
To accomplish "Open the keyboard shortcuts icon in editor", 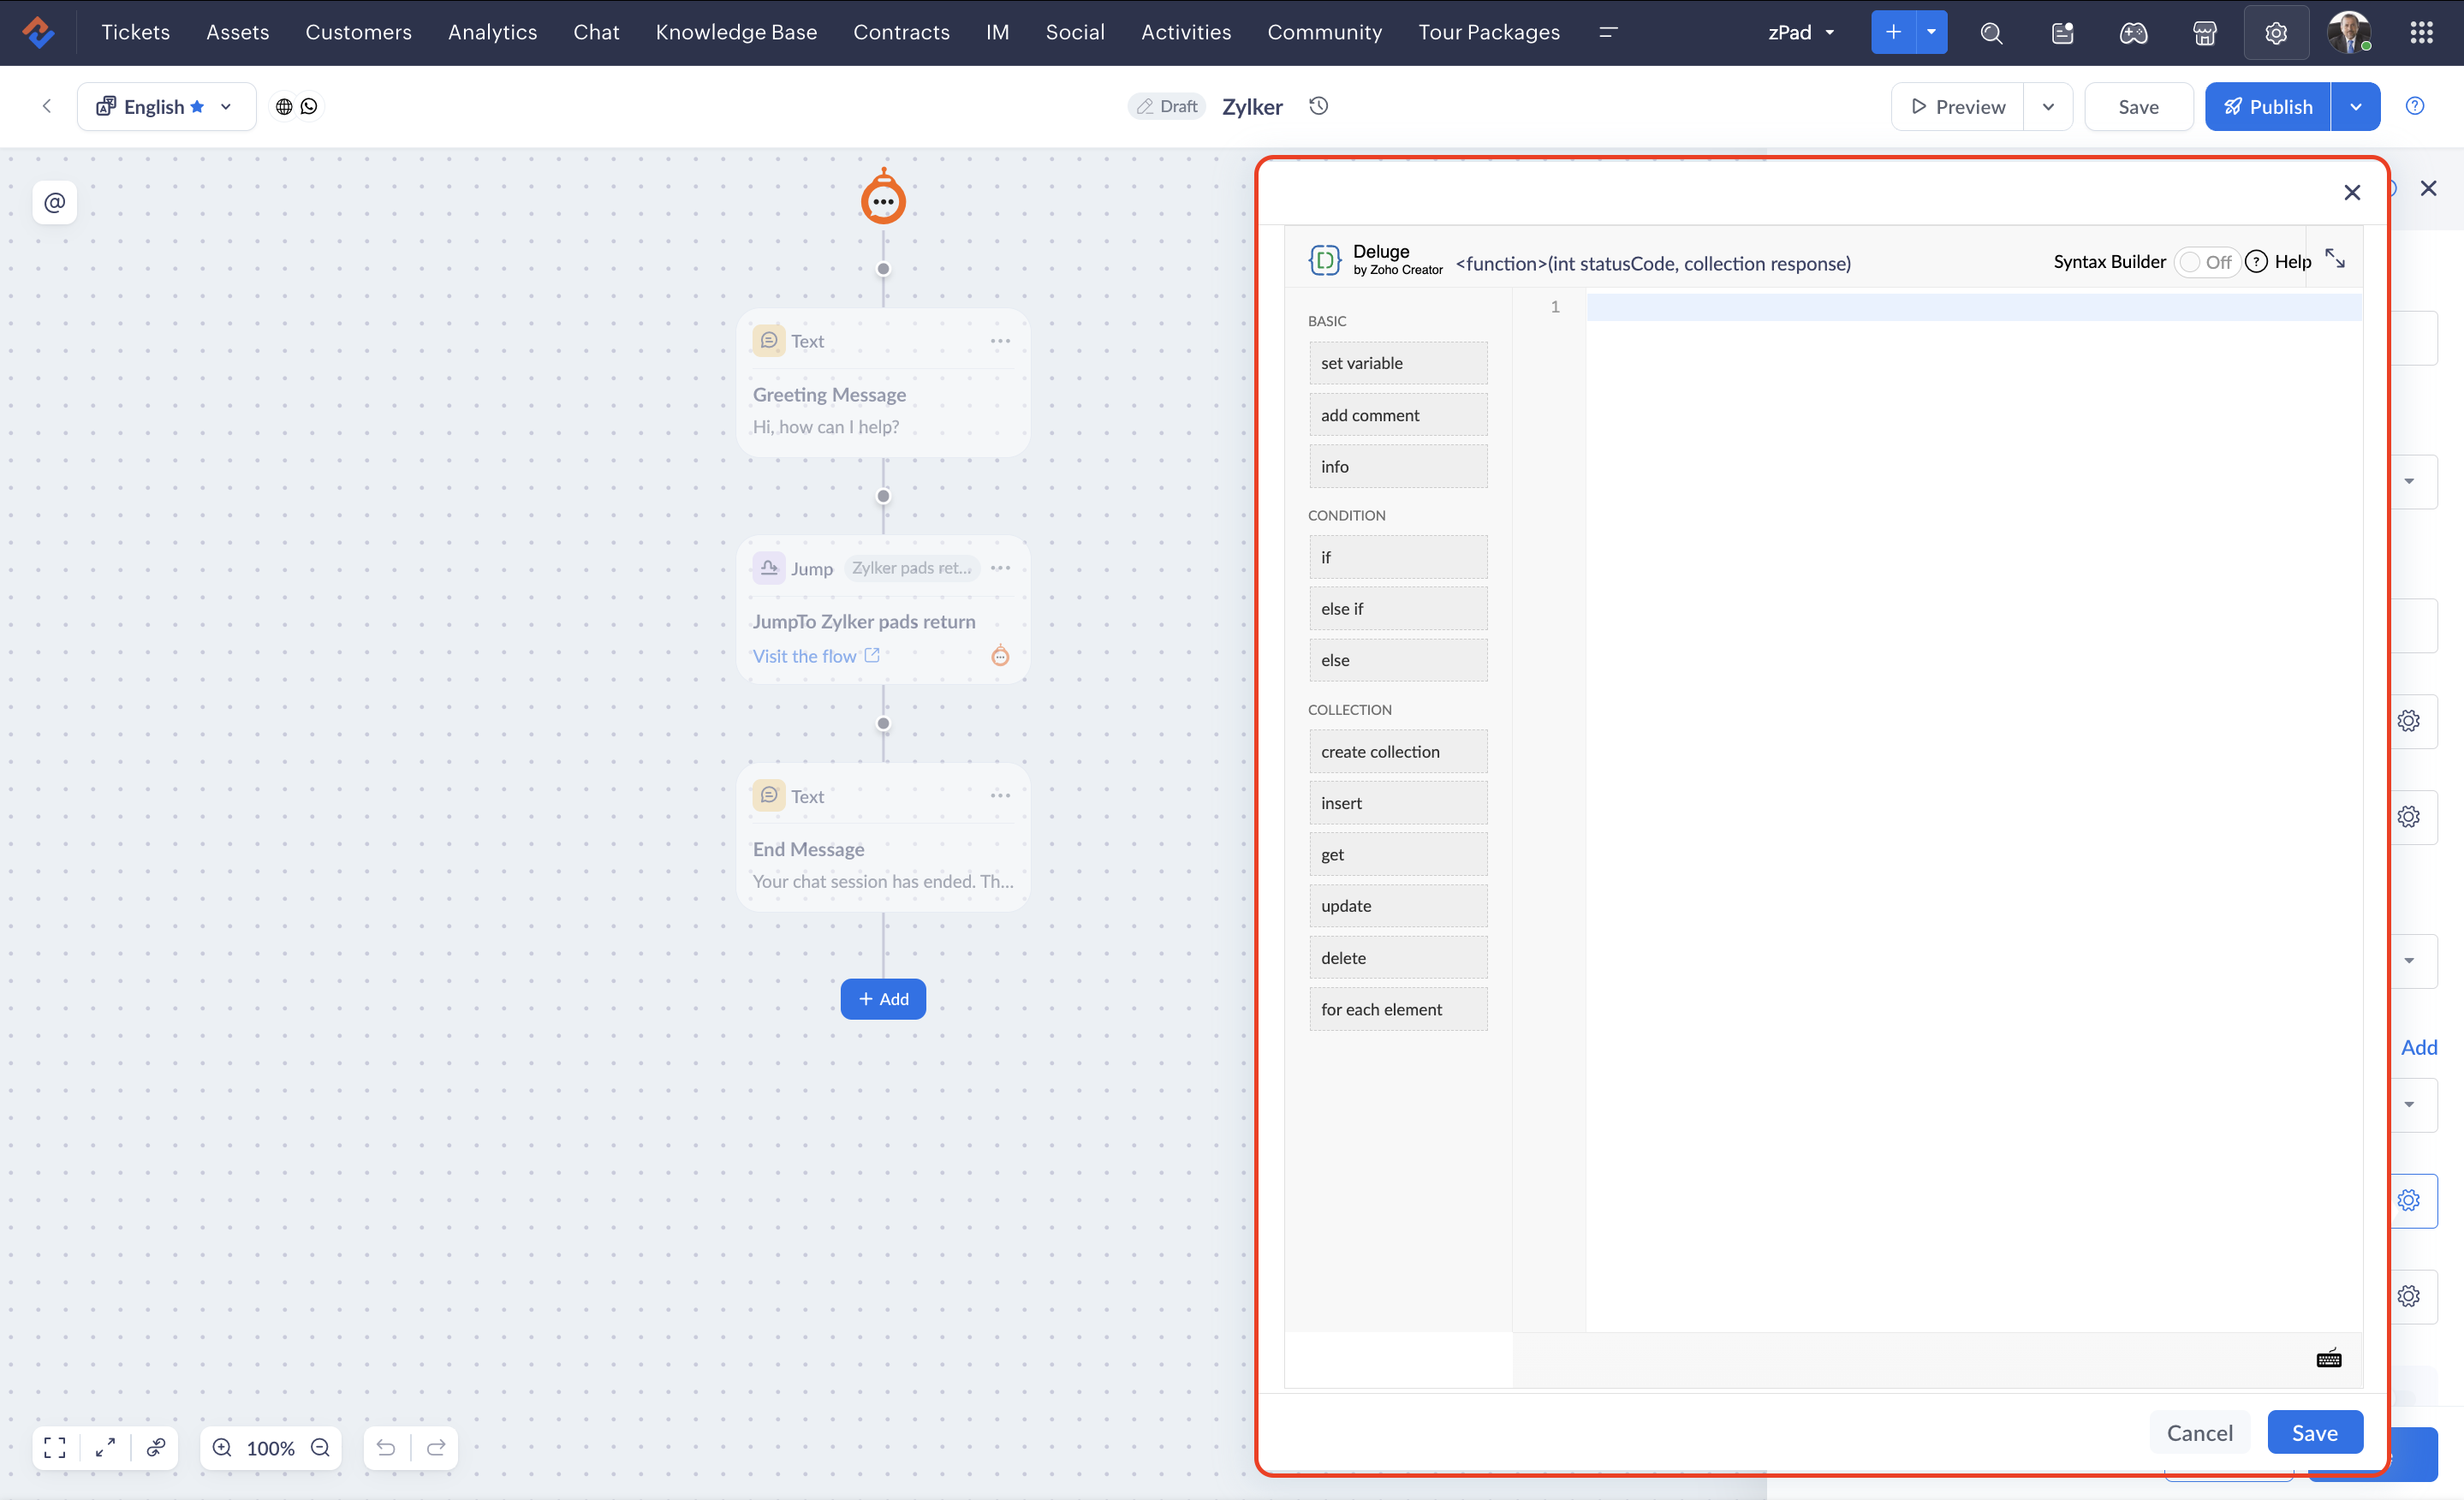I will click(x=2328, y=1358).
